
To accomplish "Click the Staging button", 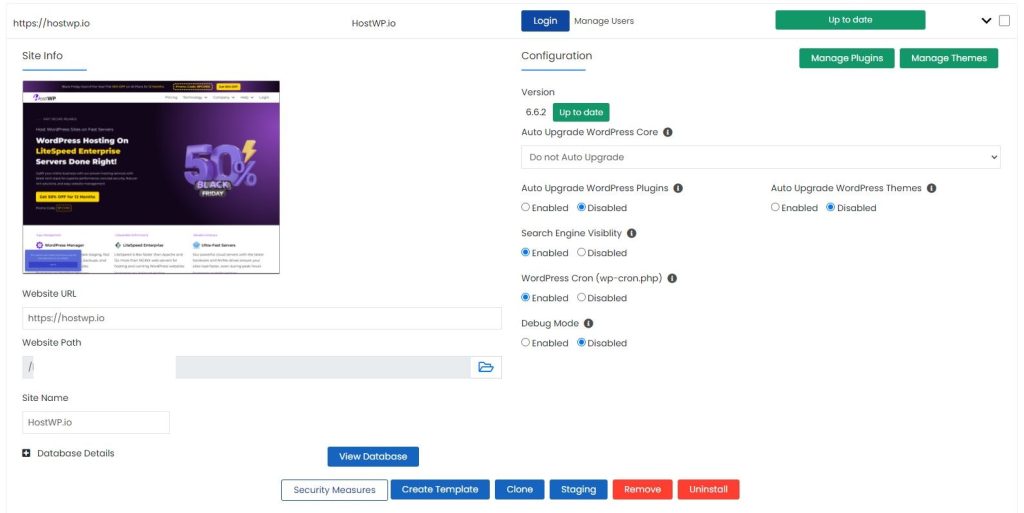I will tap(578, 489).
